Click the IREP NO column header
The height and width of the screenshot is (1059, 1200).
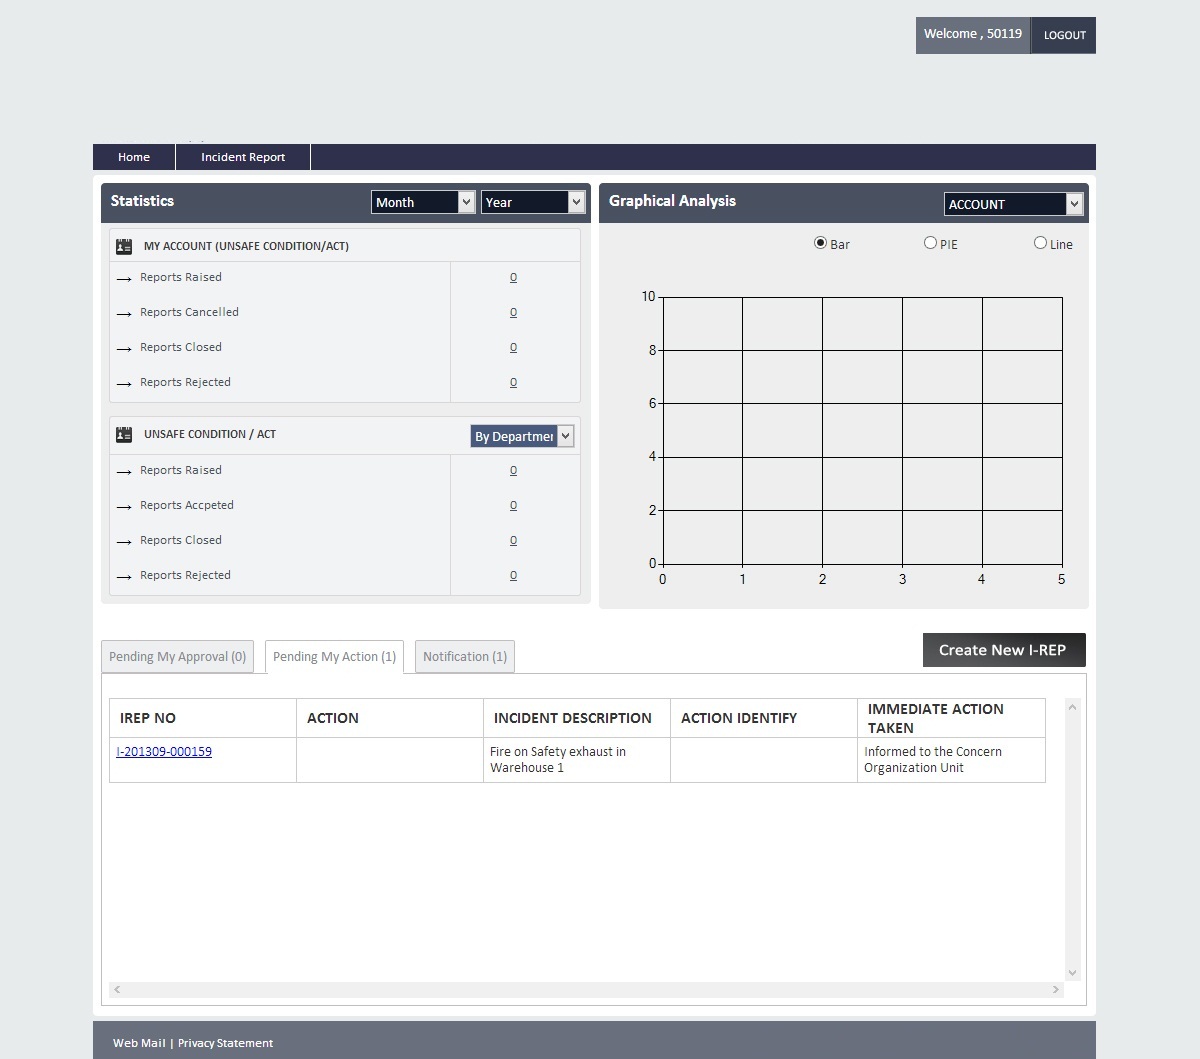point(203,718)
